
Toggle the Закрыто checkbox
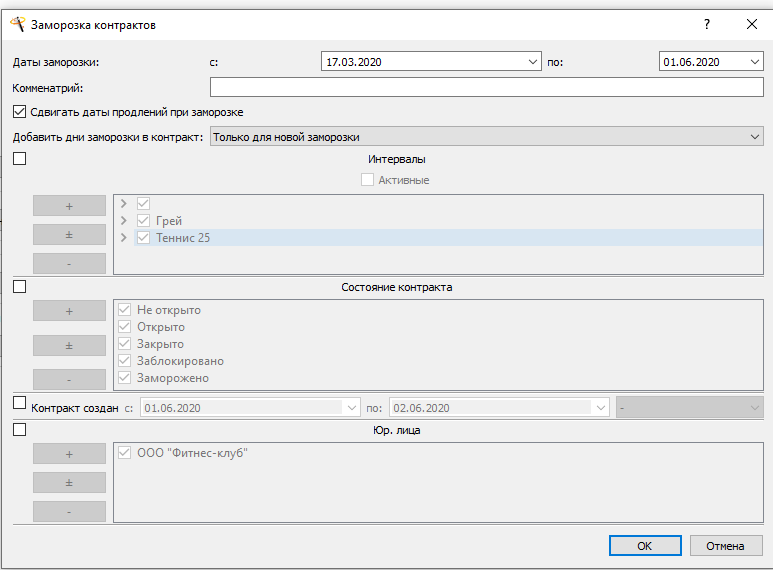(x=124, y=344)
